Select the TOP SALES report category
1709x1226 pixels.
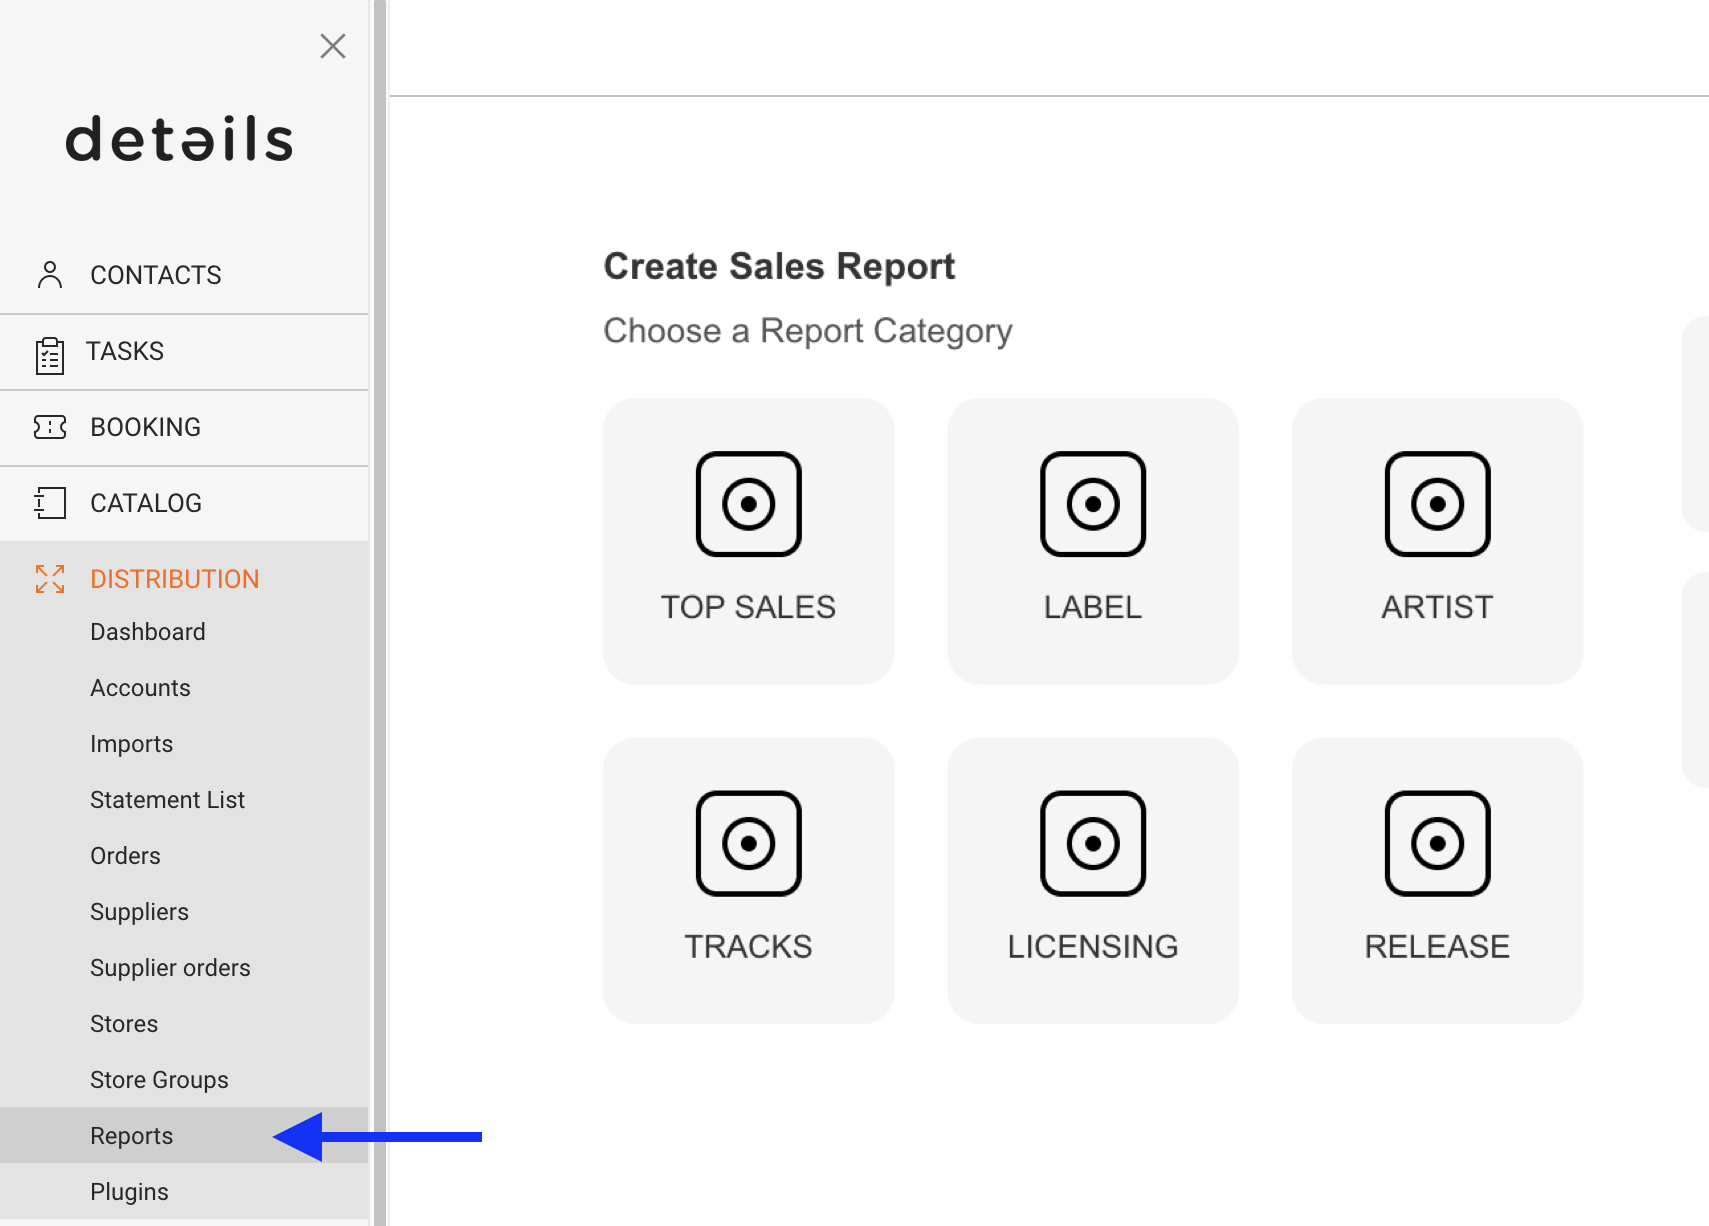pyautogui.click(x=748, y=540)
